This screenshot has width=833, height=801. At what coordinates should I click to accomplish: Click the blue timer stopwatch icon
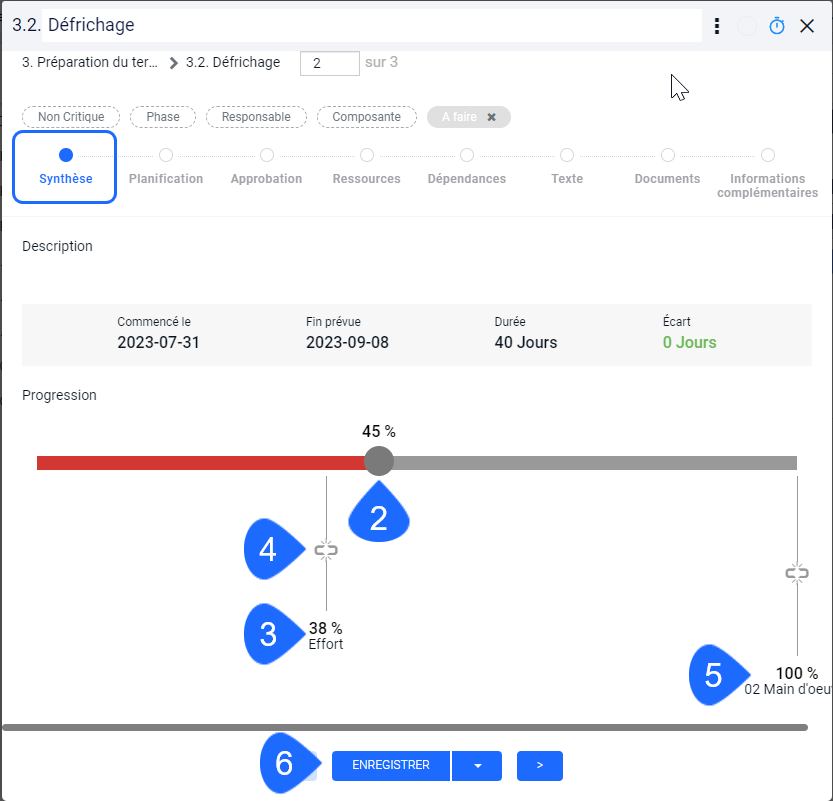click(777, 25)
